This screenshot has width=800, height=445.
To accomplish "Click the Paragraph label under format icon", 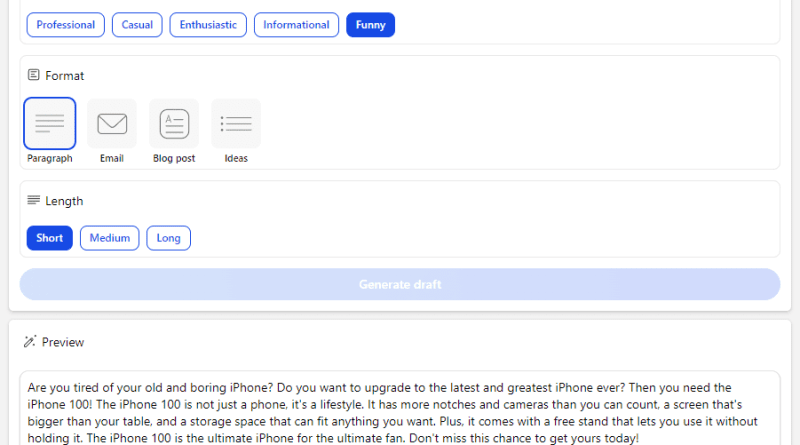I will [x=49, y=158].
